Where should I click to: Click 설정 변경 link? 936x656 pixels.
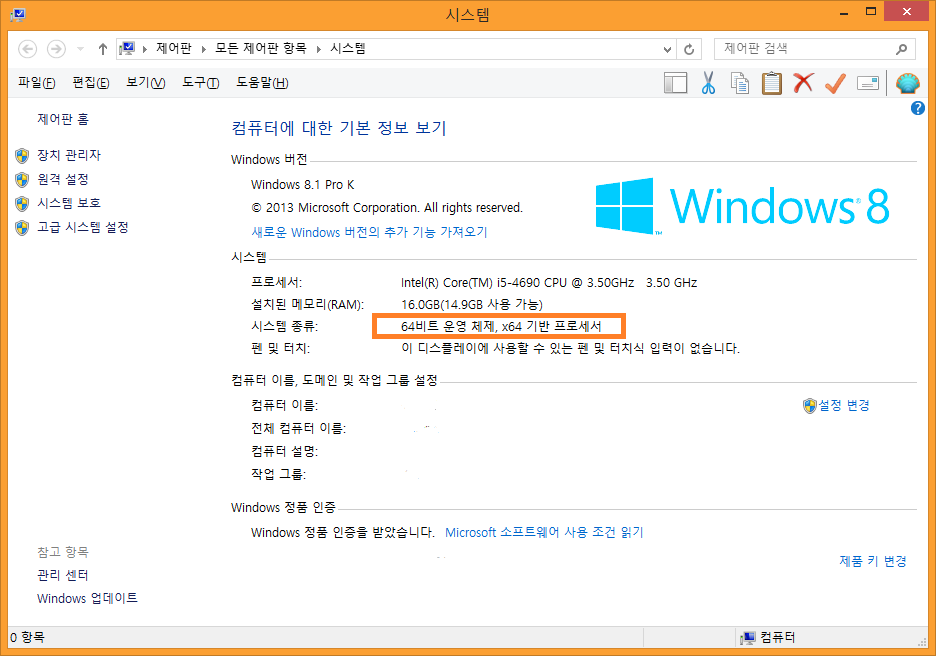click(x=843, y=405)
